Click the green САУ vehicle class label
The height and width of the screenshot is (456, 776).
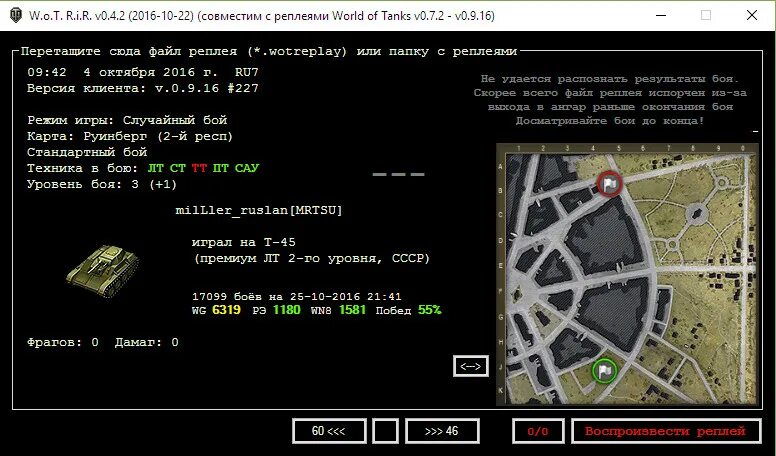point(247,168)
